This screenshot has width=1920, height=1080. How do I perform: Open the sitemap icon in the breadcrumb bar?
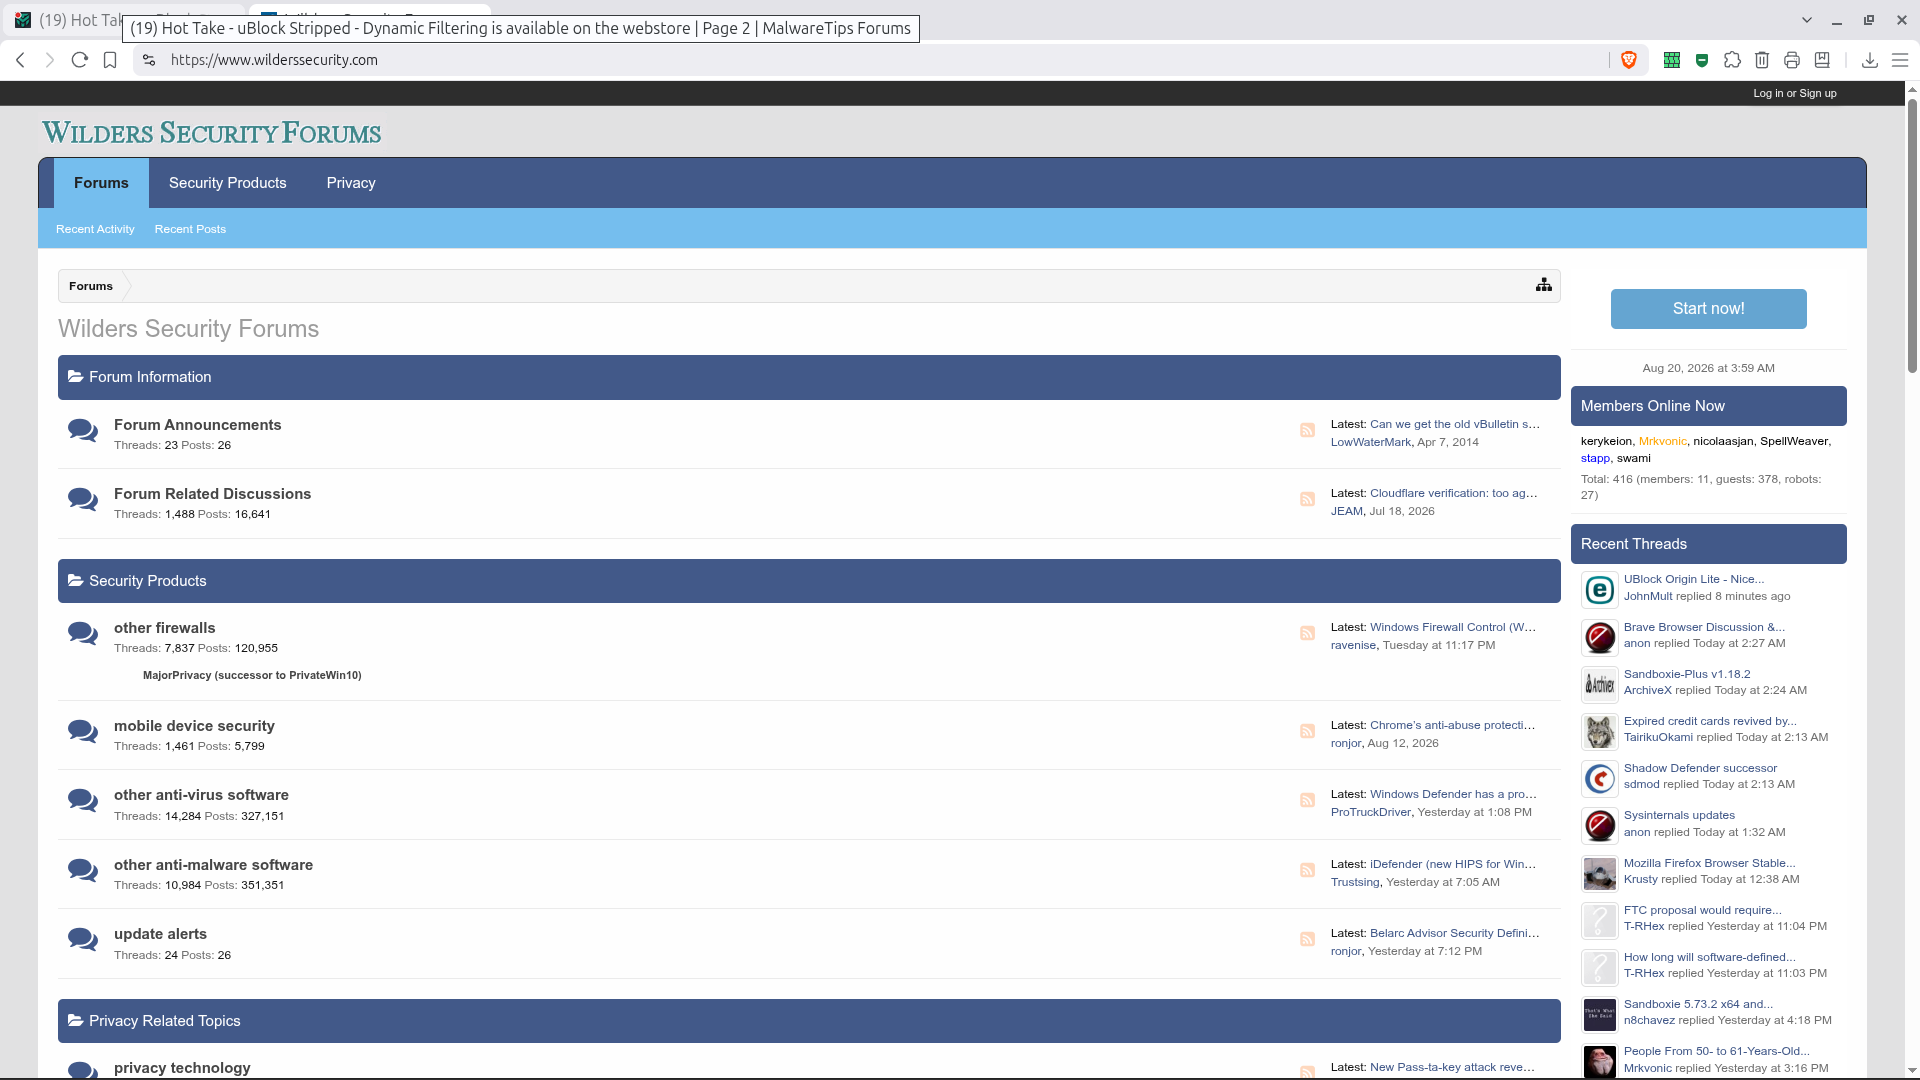click(1544, 285)
